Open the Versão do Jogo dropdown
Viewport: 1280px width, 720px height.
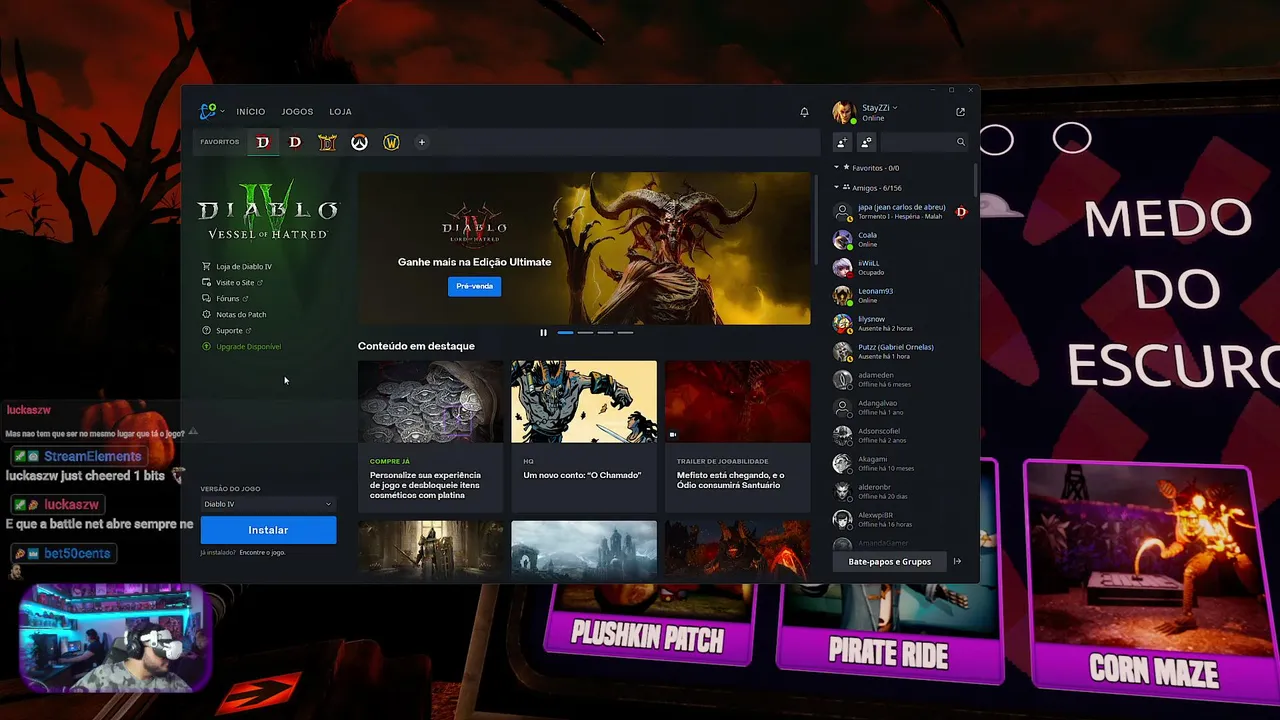click(268, 504)
